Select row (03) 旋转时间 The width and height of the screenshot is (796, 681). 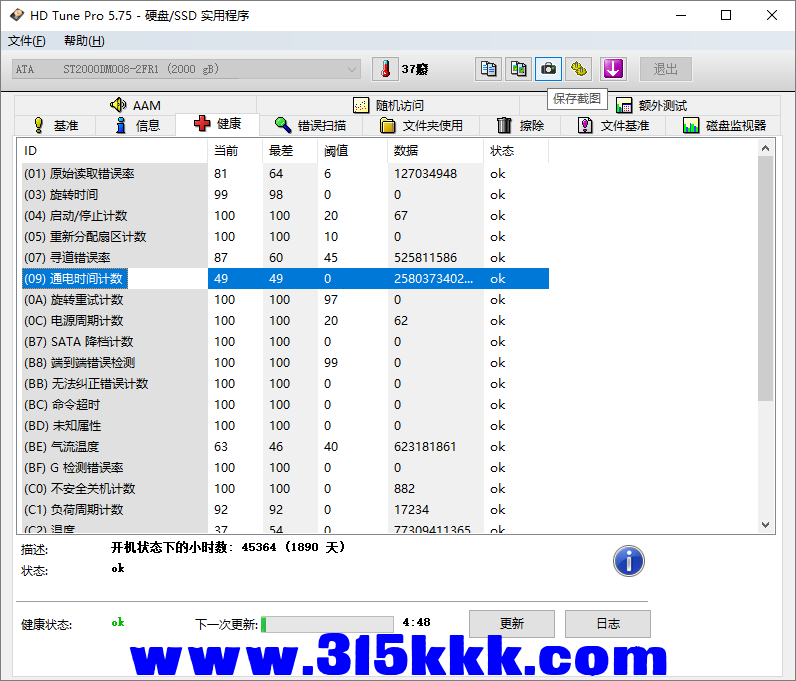285,194
